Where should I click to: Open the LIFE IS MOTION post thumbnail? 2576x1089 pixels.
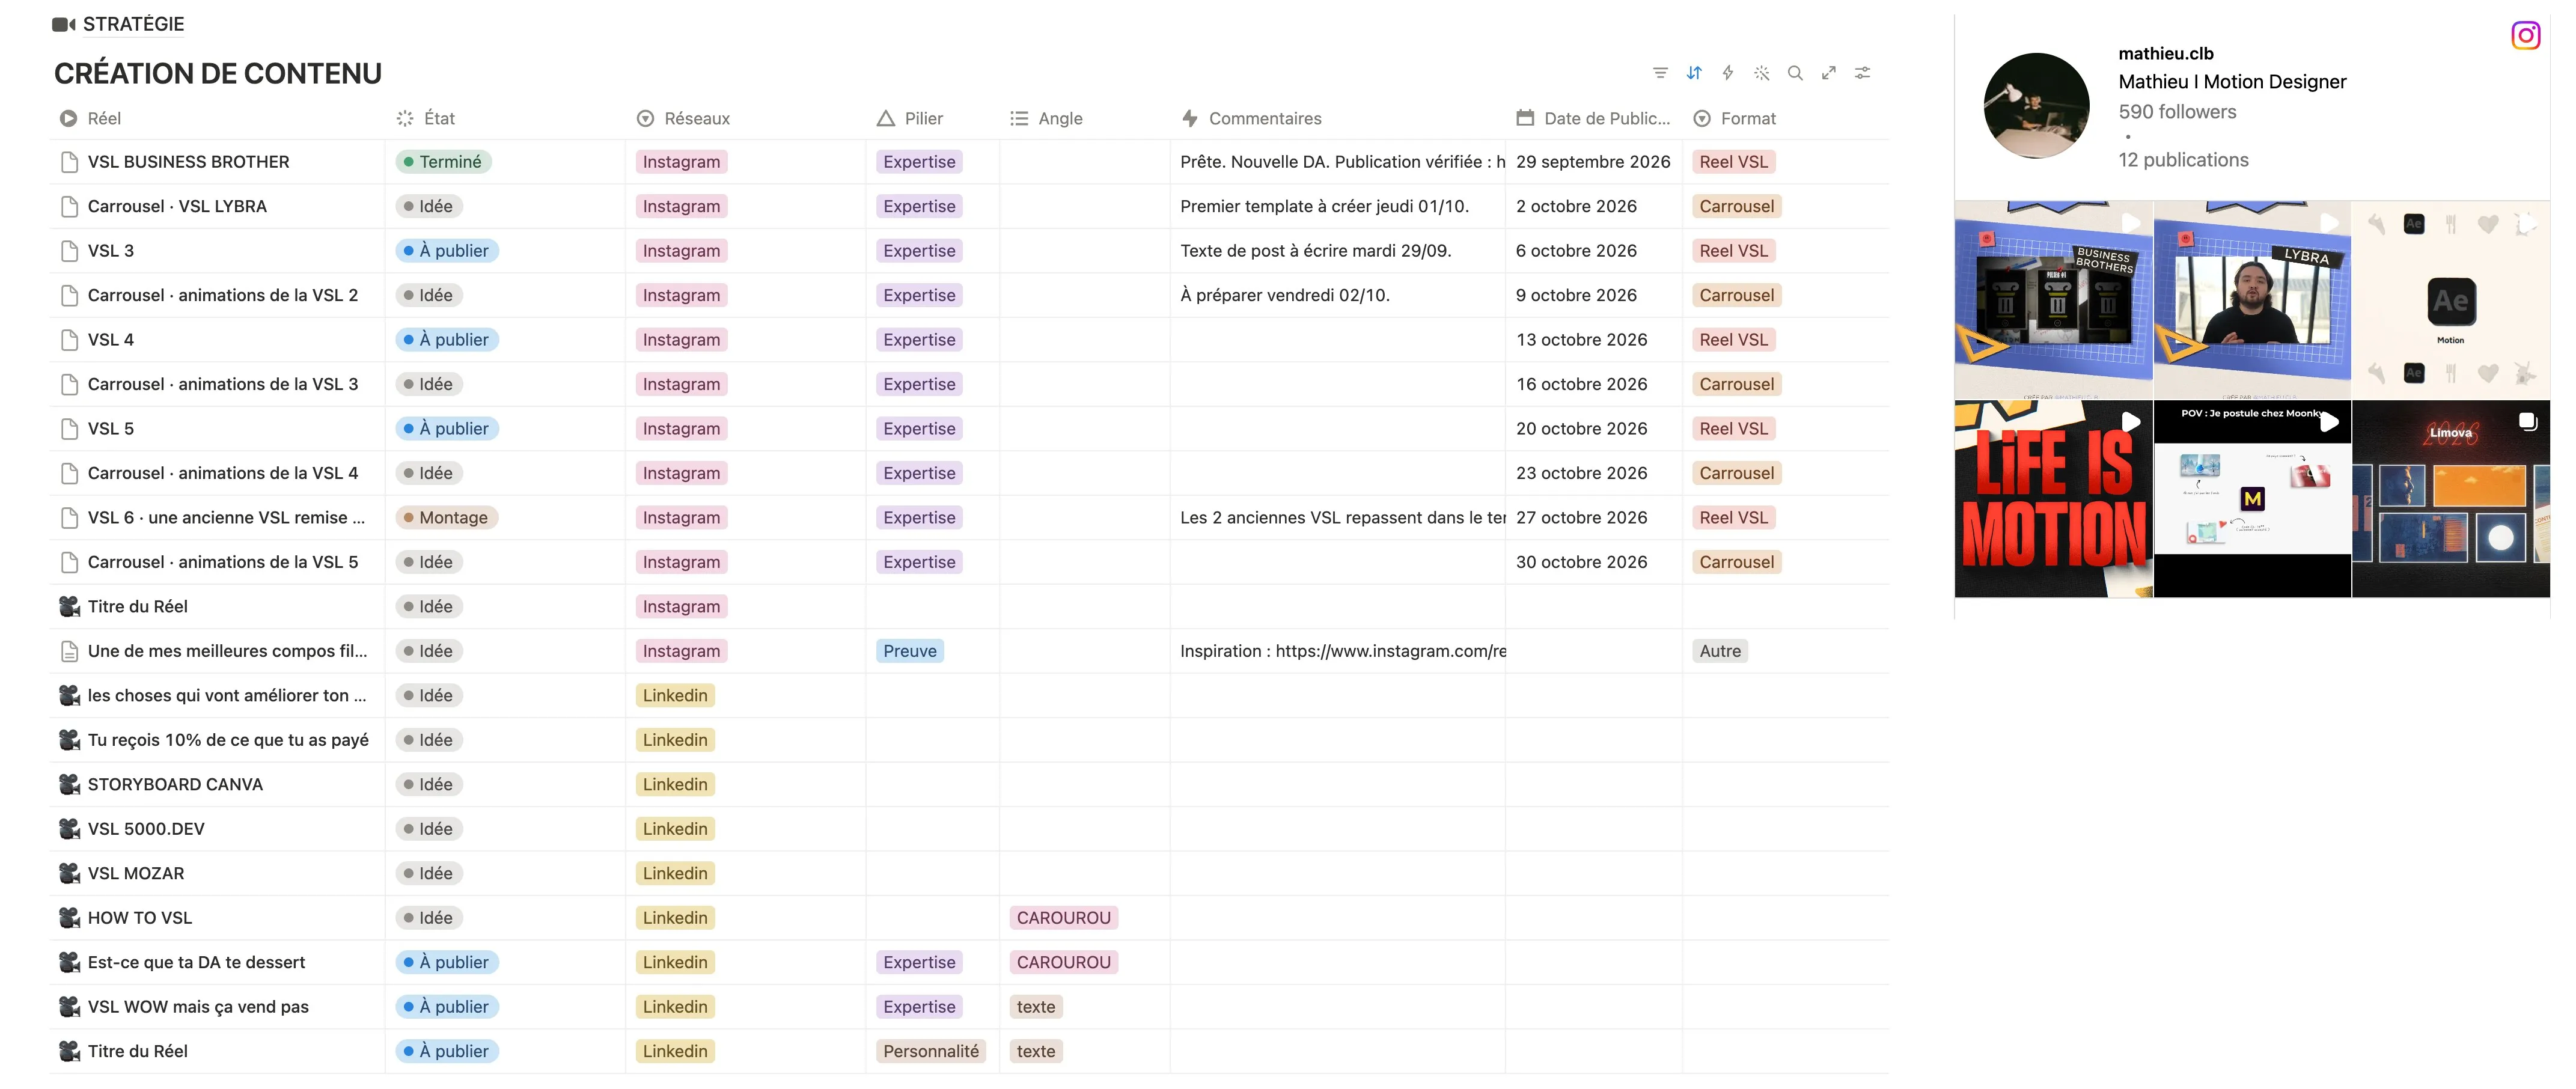pos(2053,499)
